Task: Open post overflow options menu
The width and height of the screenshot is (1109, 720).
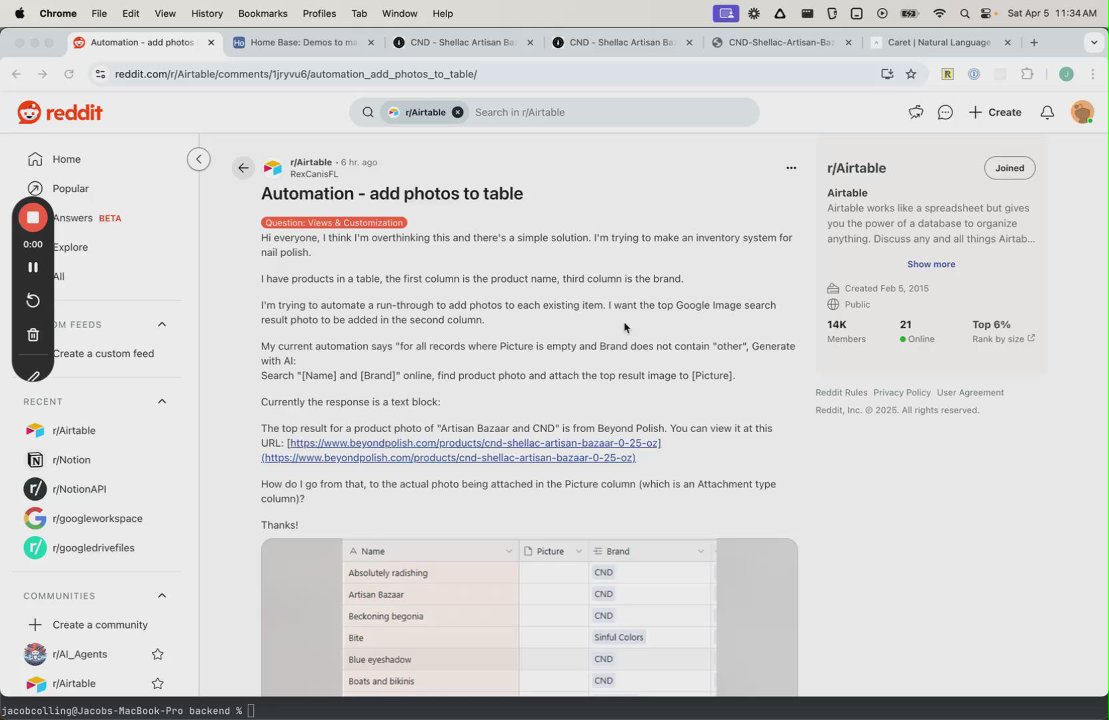Action: (791, 168)
